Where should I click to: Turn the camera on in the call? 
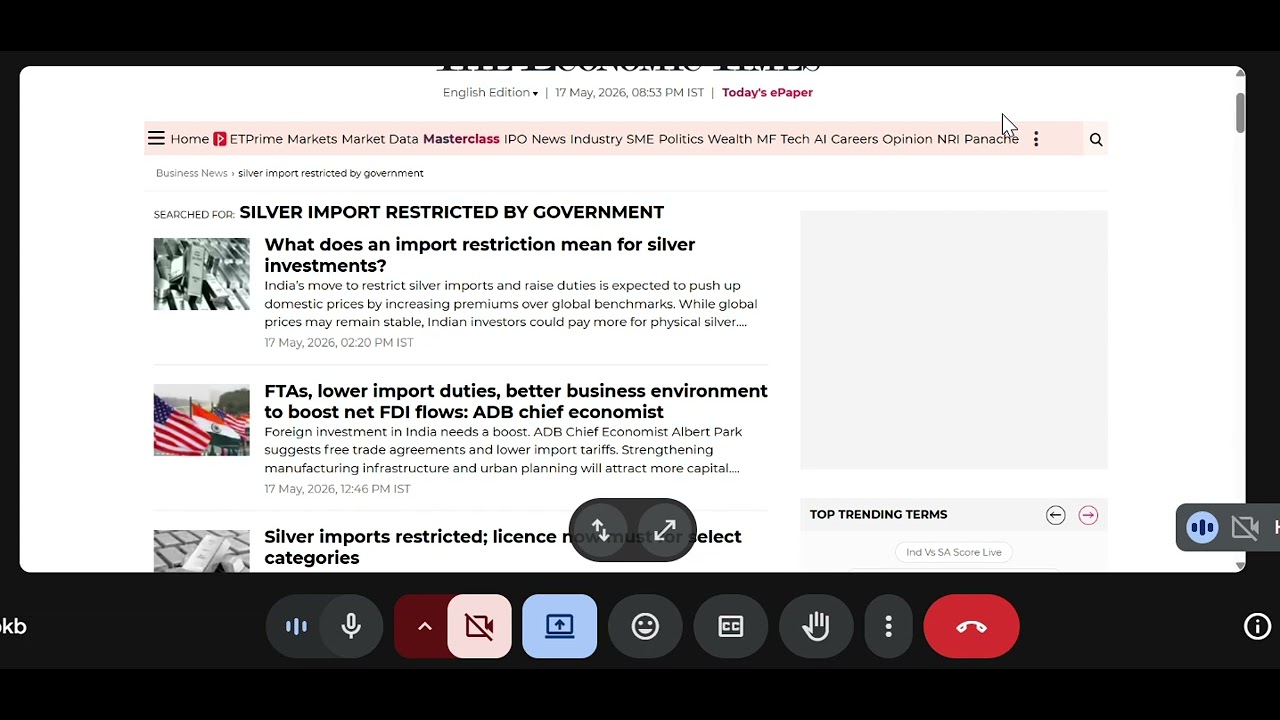(479, 627)
